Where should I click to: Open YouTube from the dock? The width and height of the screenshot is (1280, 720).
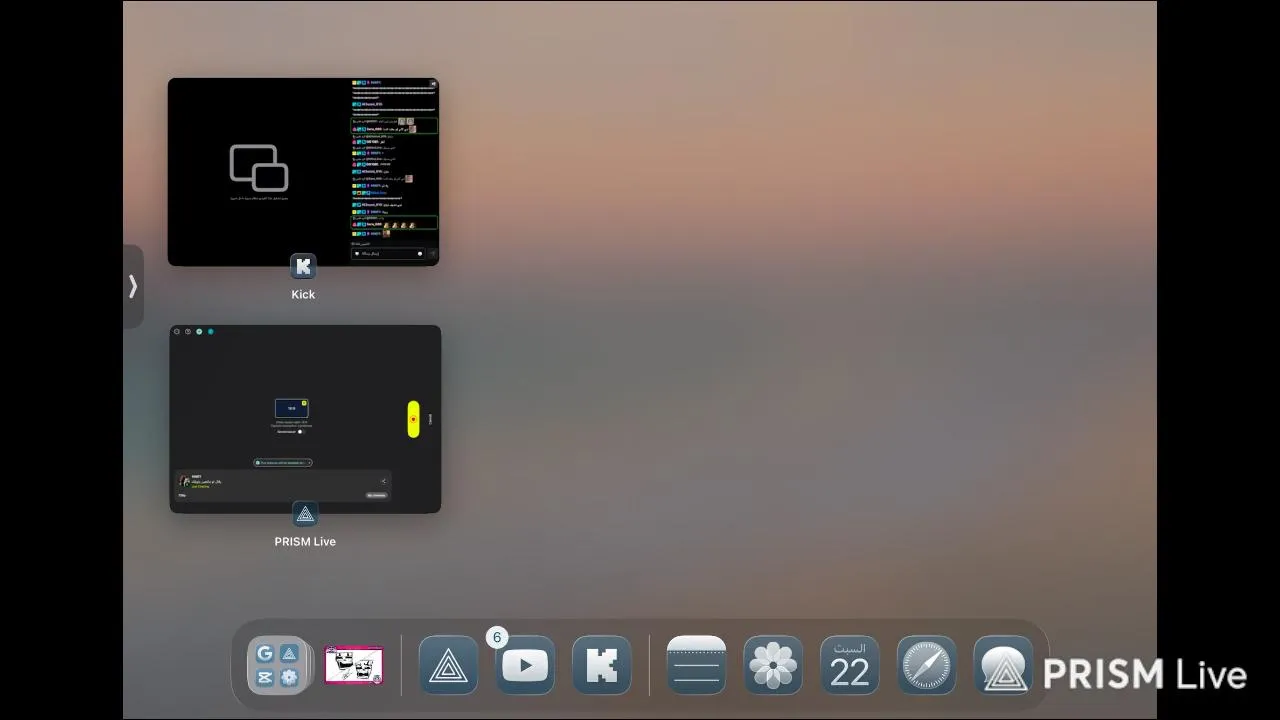(x=525, y=666)
